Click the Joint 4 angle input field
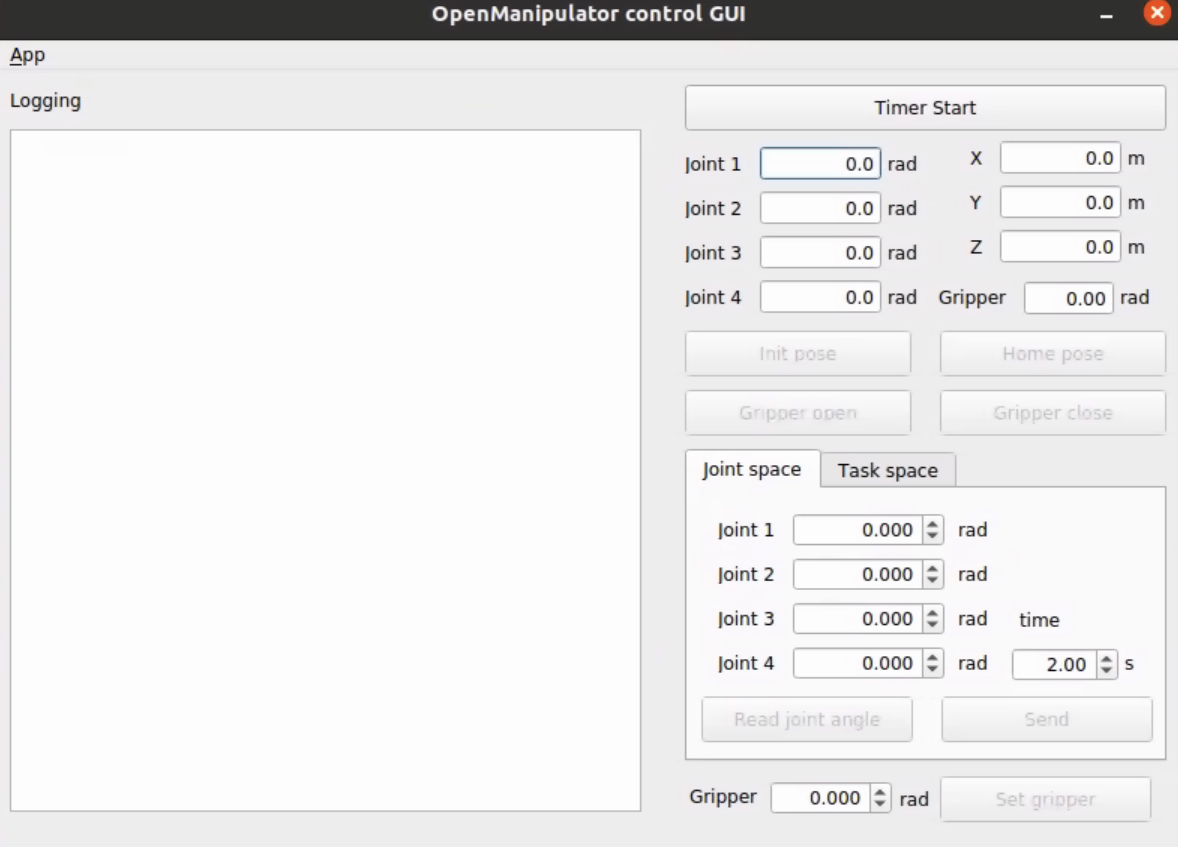The width and height of the screenshot is (1178, 847). pyautogui.click(x=820, y=297)
